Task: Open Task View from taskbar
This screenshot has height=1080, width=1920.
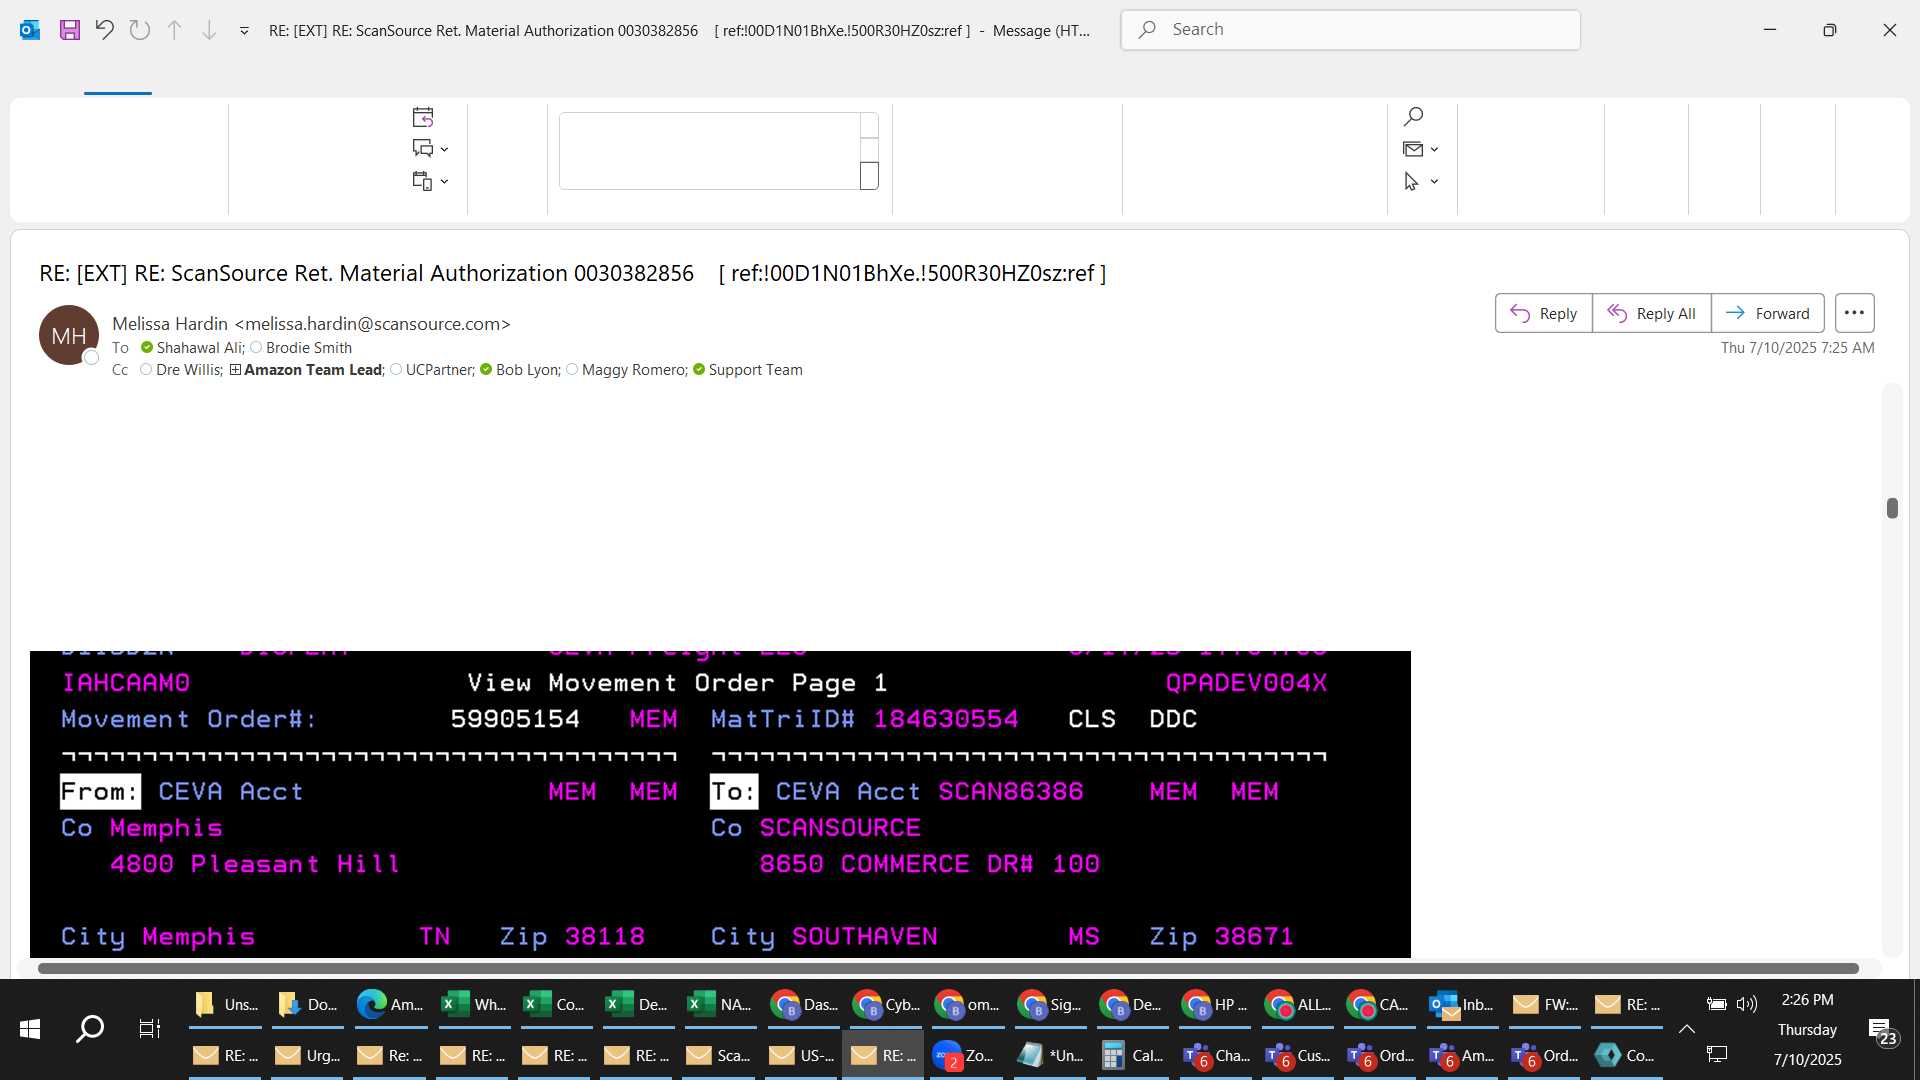Action: (150, 1028)
